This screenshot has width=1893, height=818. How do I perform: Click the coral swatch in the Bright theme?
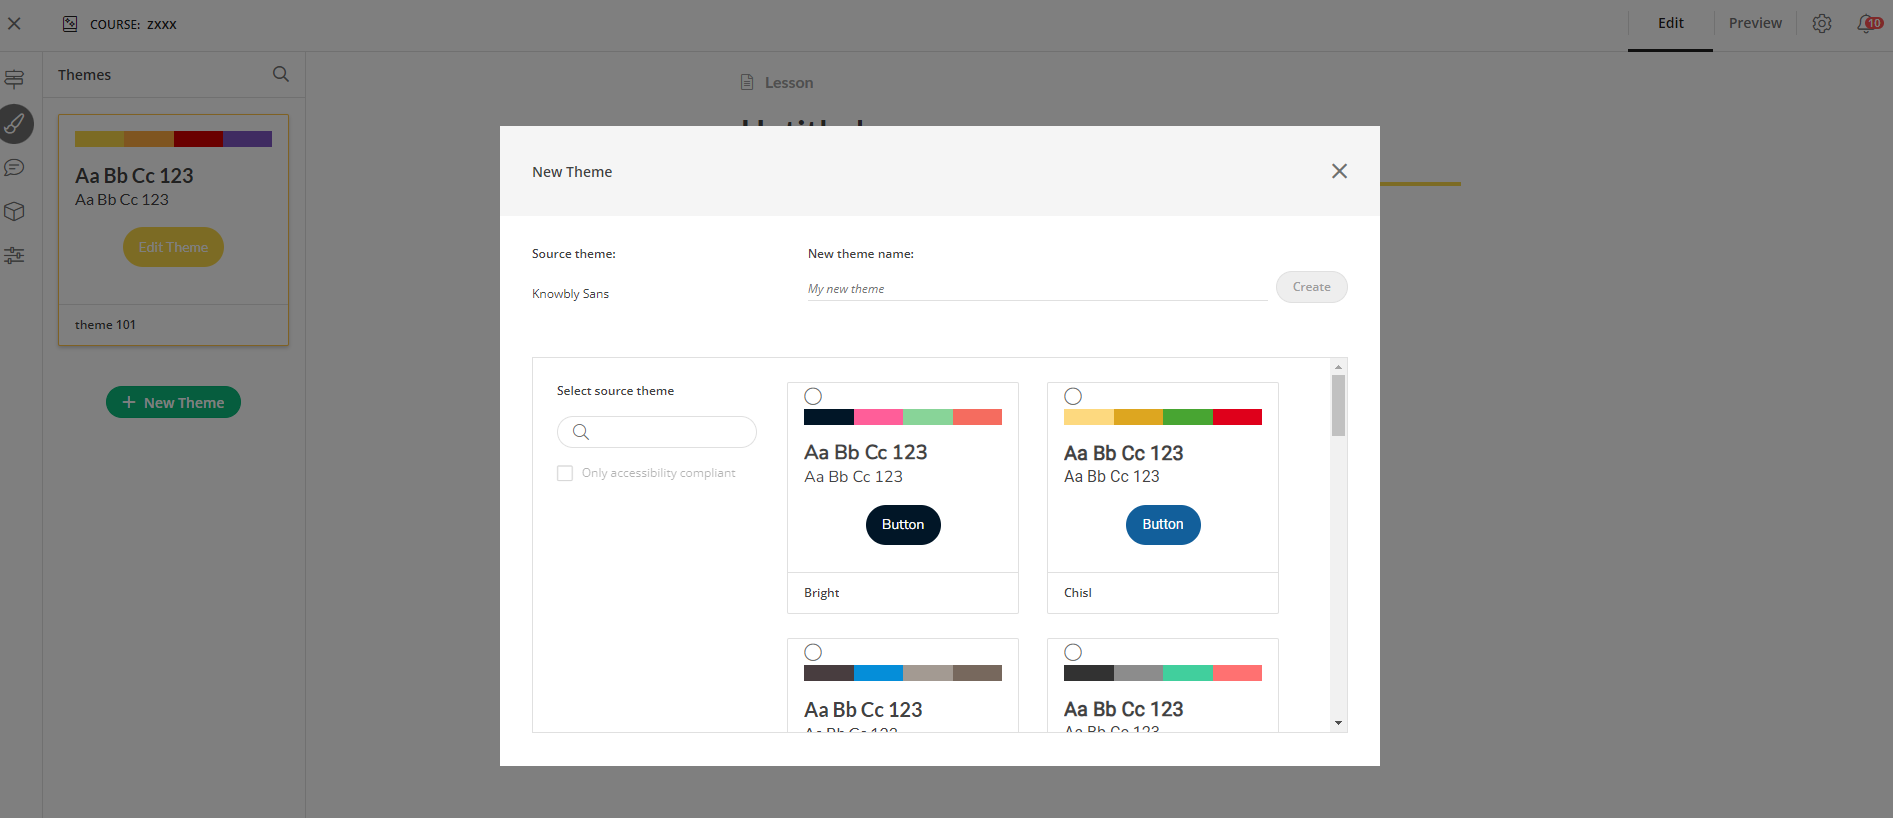pyautogui.click(x=977, y=417)
